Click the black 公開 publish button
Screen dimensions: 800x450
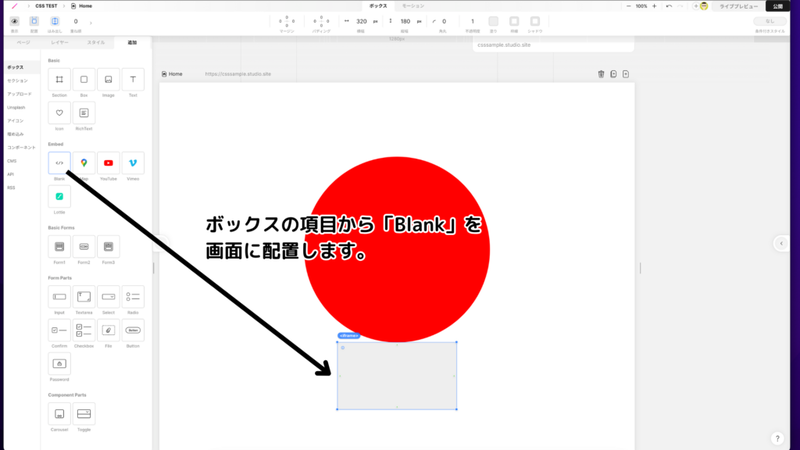click(778, 6)
